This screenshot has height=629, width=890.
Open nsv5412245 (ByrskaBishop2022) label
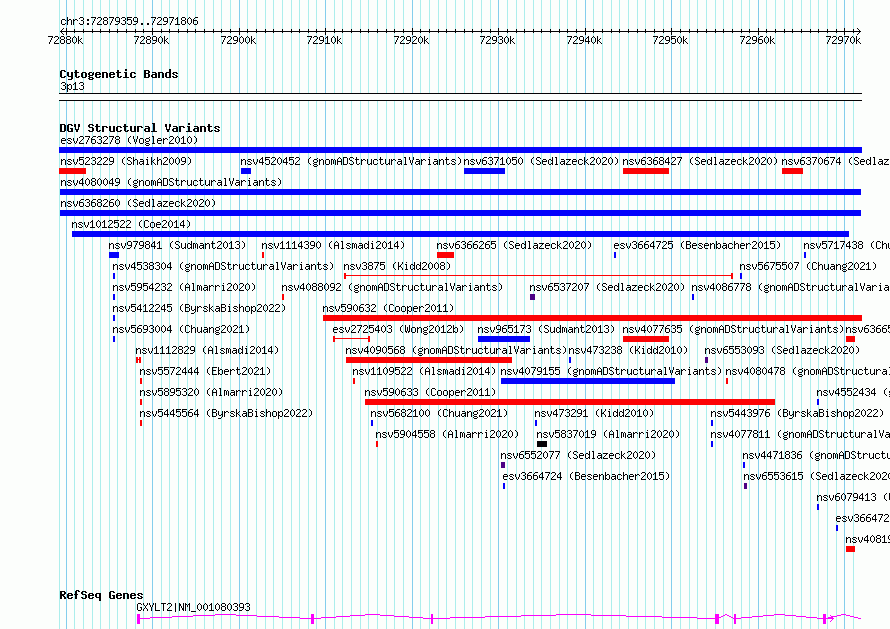coord(199,308)
